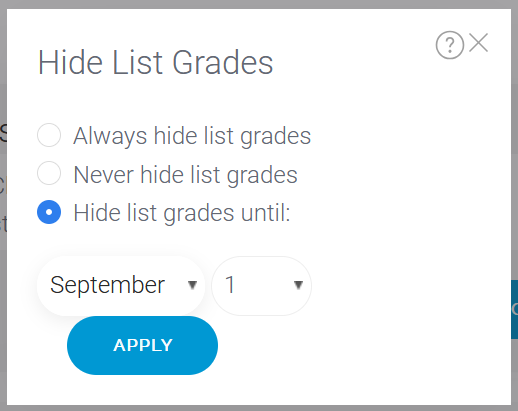The width and height of the screenshot is (518, 411).
Task: Click the 'Never hide list grades' label text
Action: click(x=185, y=175)
